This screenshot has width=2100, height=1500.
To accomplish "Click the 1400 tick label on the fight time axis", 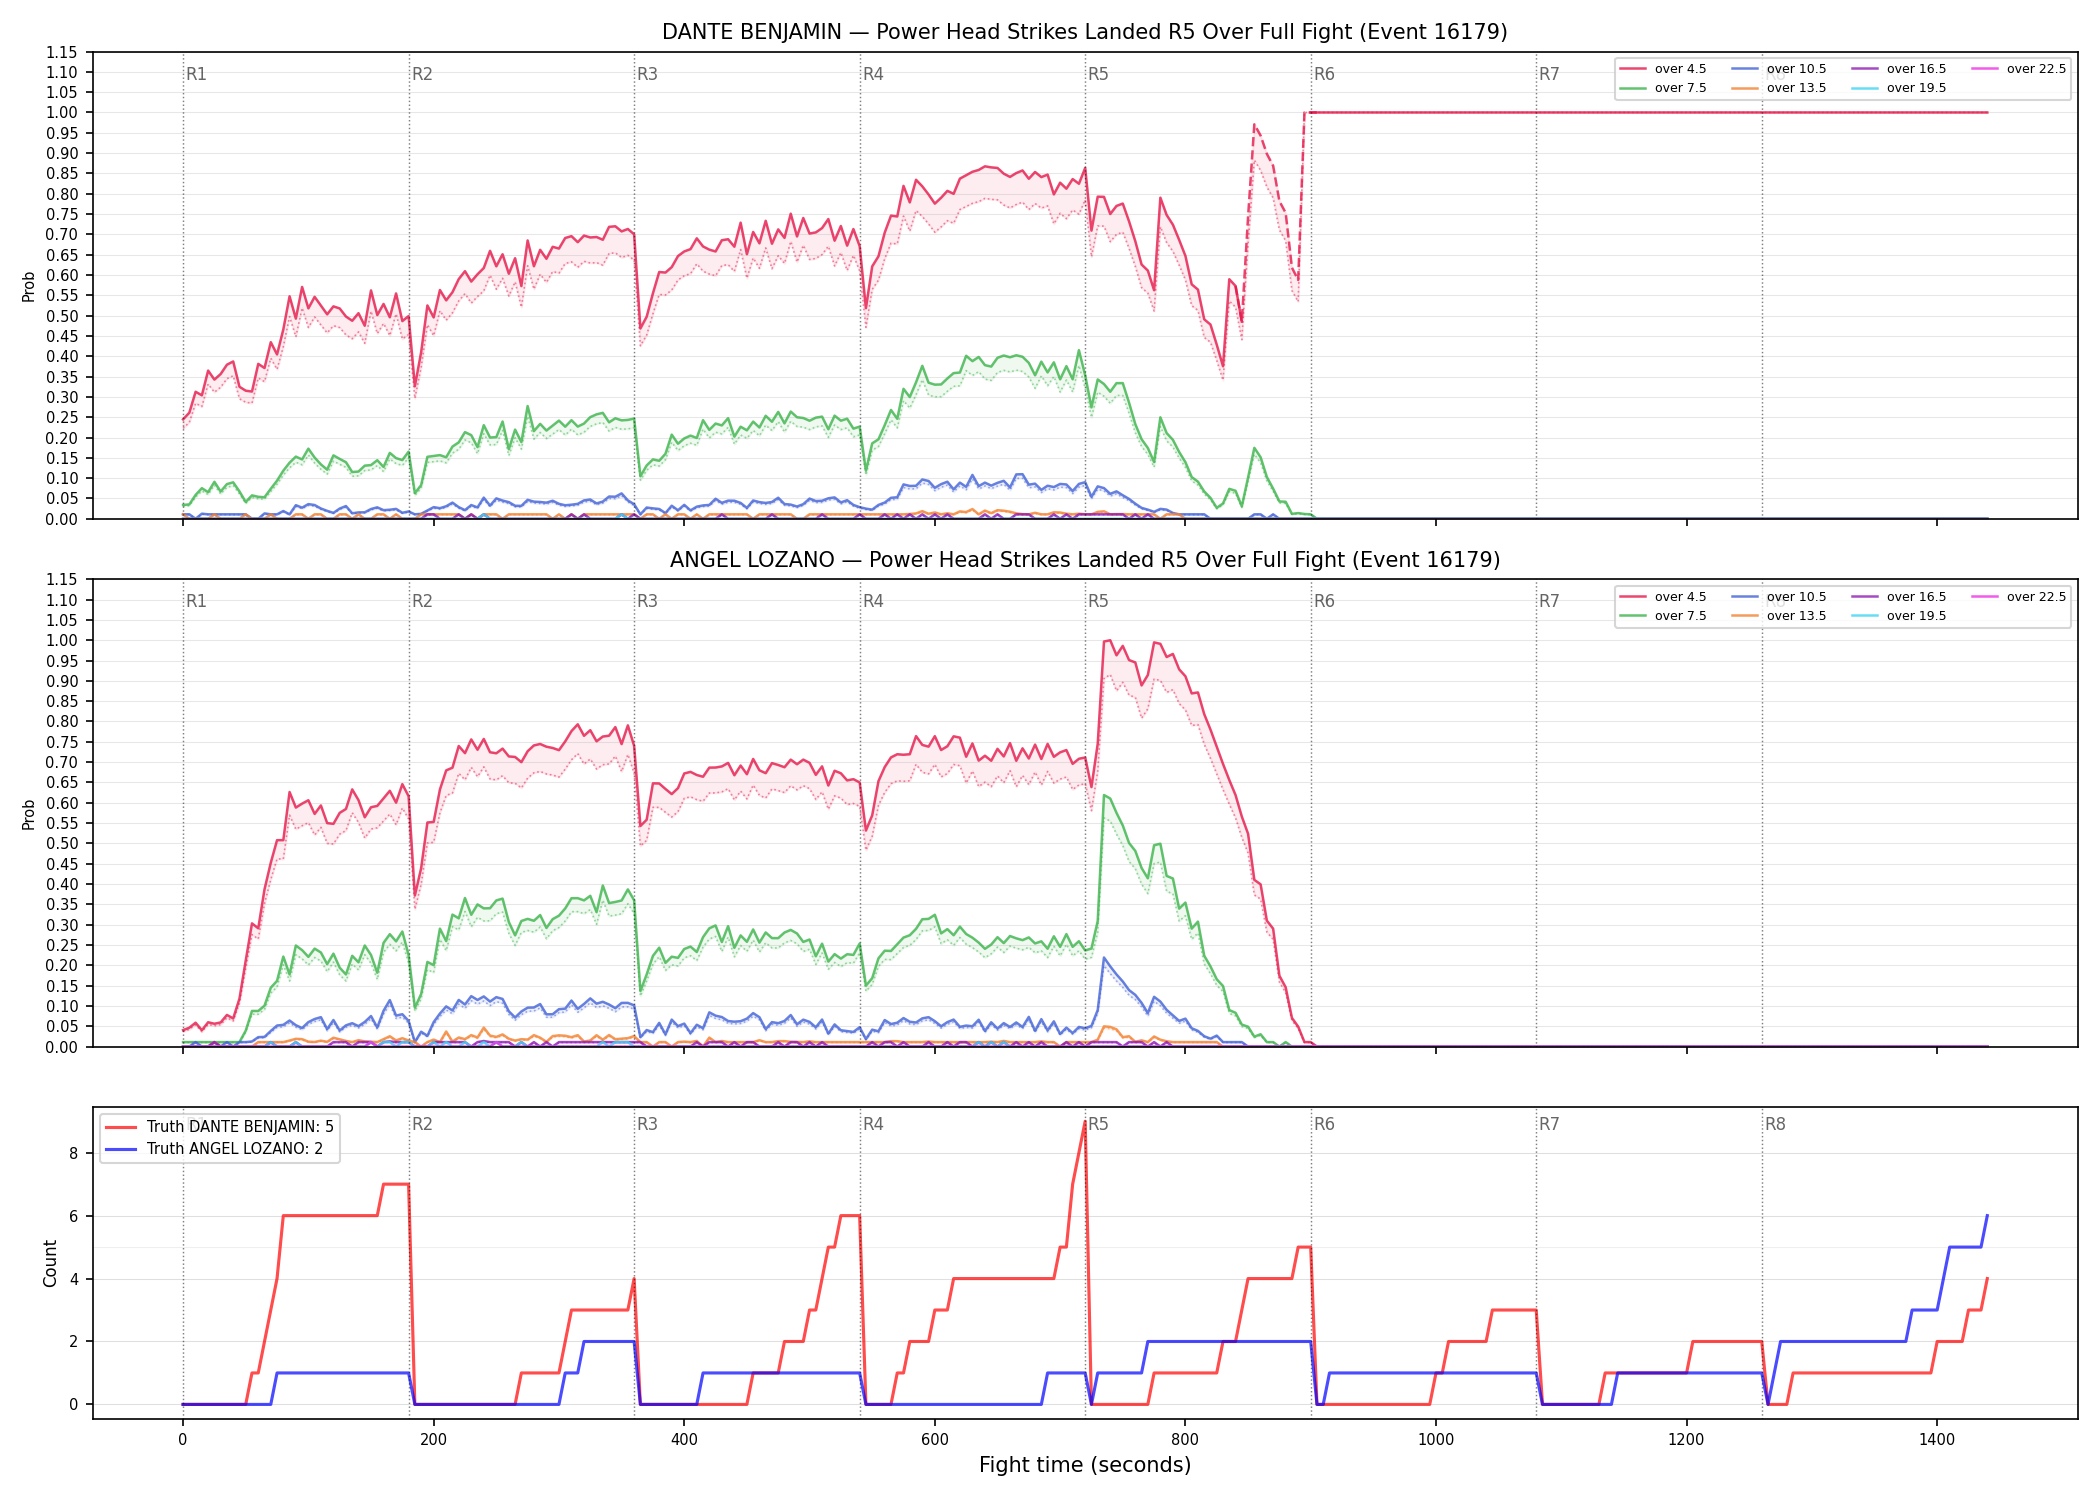I will 1937,1440.
